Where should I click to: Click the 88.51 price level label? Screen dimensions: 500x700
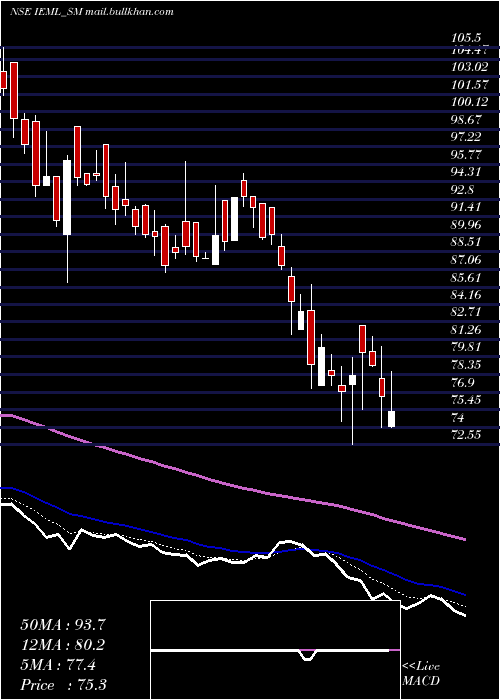click(466, 242)
